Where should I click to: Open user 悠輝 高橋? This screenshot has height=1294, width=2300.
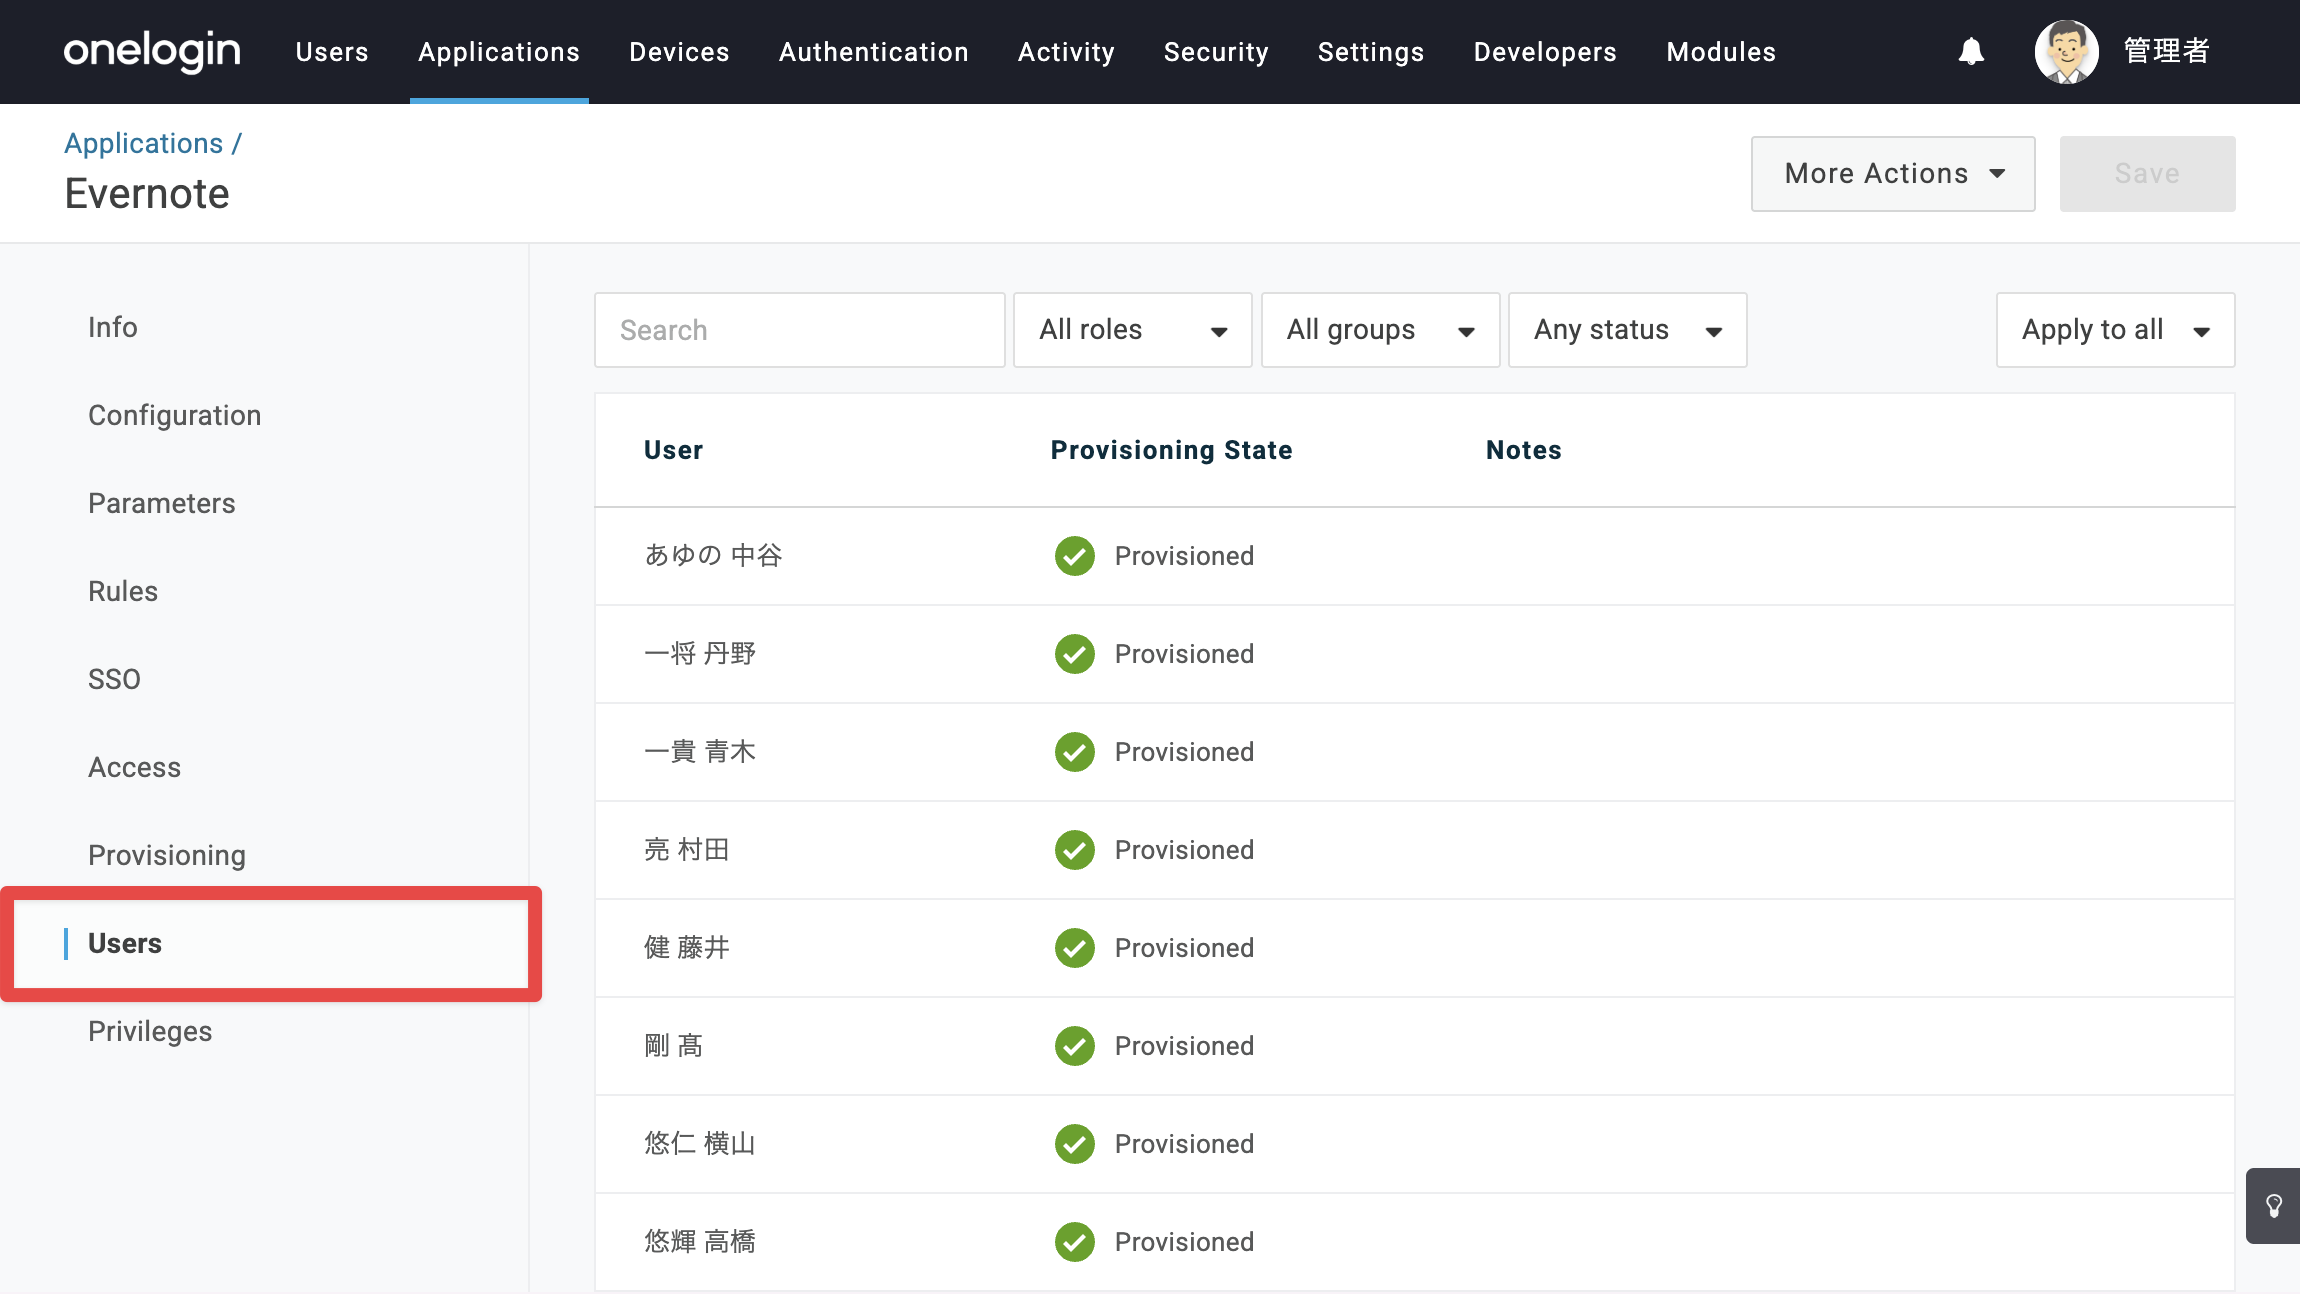(700, 1241)
